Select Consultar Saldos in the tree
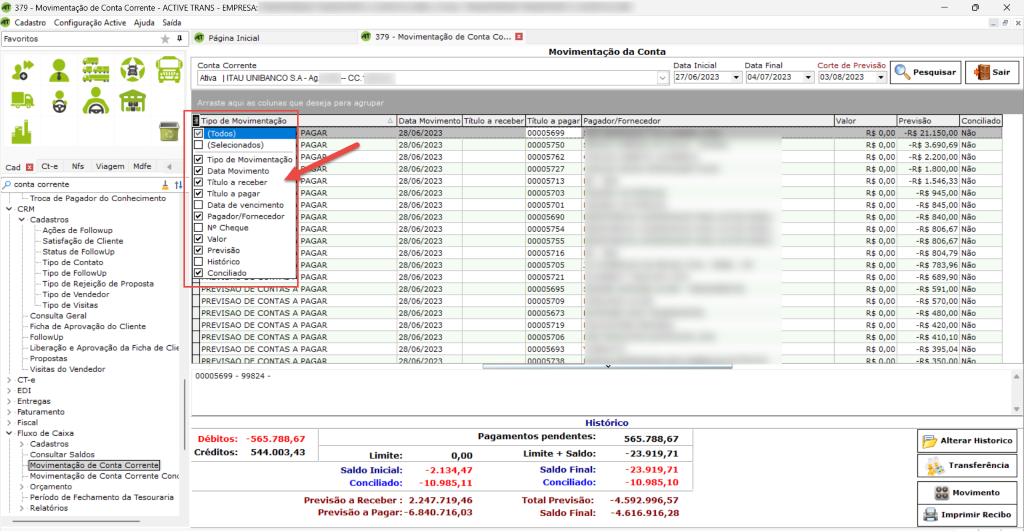The image size is (1024, 531). [62, 455]
